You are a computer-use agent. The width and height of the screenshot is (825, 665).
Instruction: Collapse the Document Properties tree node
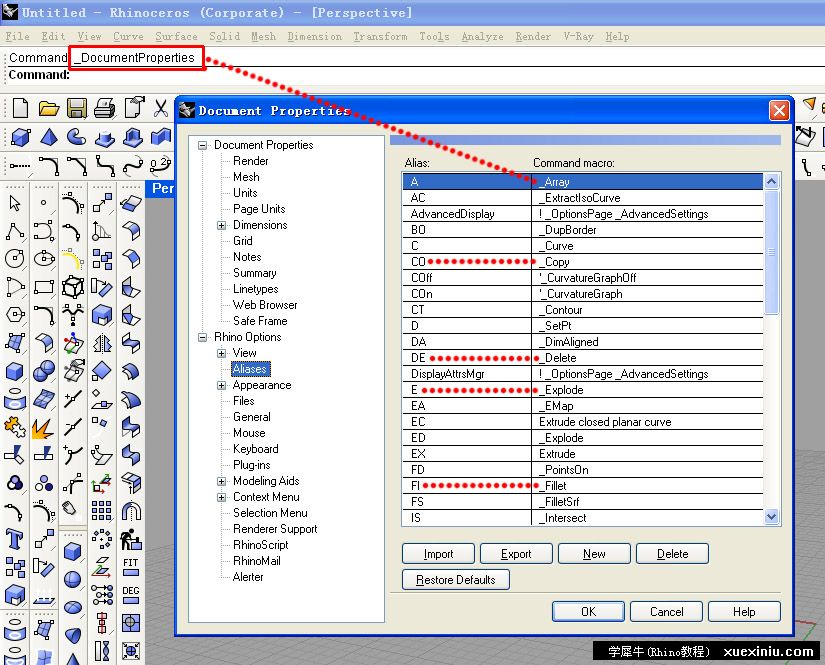point(203,145)
